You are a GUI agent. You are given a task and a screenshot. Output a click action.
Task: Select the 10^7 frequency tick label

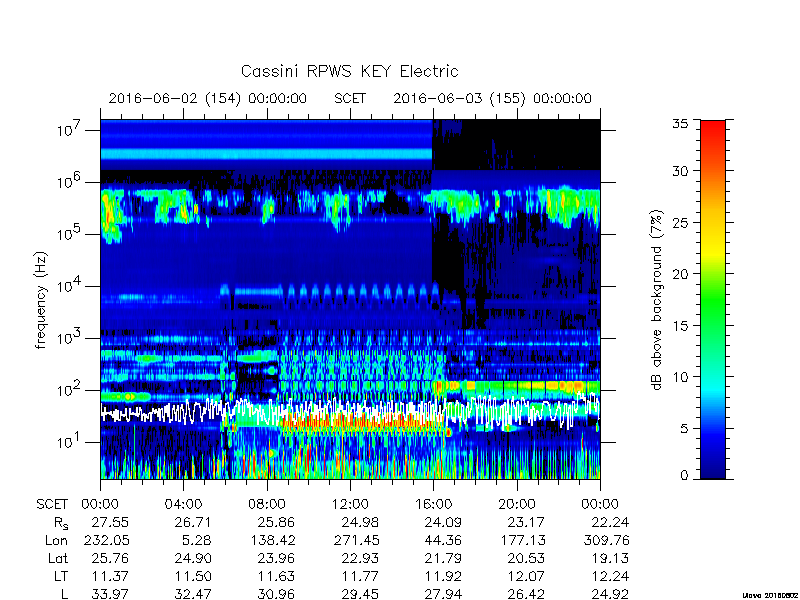[x=67, y=130]
